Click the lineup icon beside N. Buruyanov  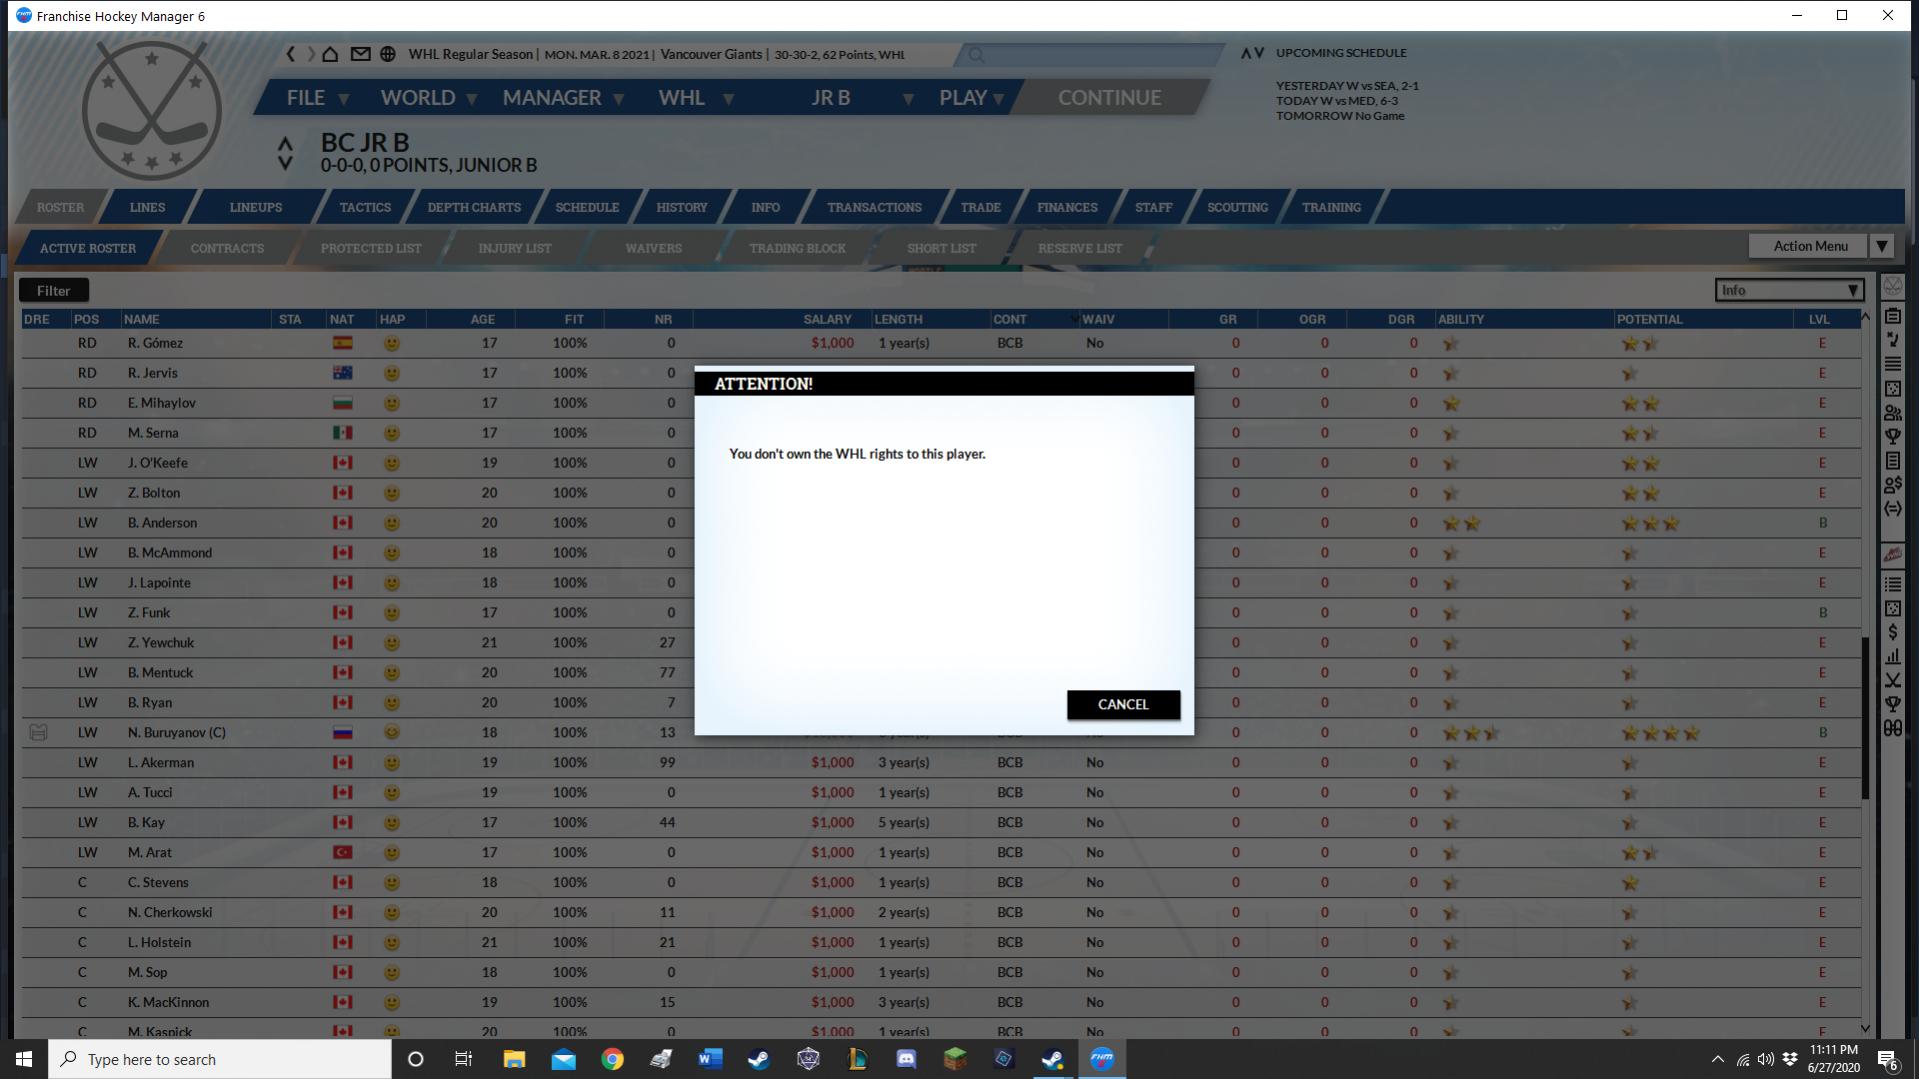point(38,733)
